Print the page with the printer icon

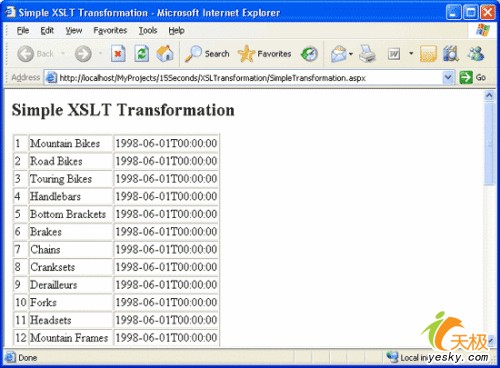tap(367, 54)
